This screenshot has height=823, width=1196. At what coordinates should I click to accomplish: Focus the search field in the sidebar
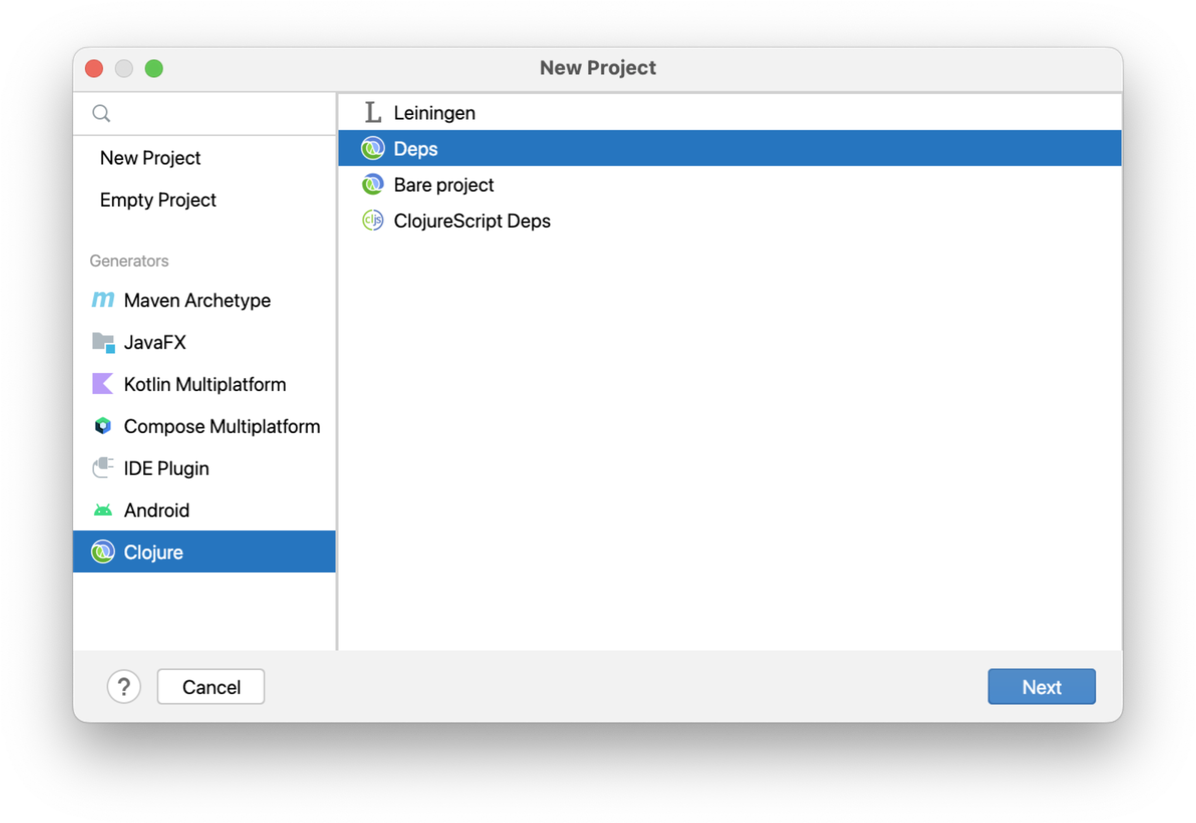tap(204, 114)
